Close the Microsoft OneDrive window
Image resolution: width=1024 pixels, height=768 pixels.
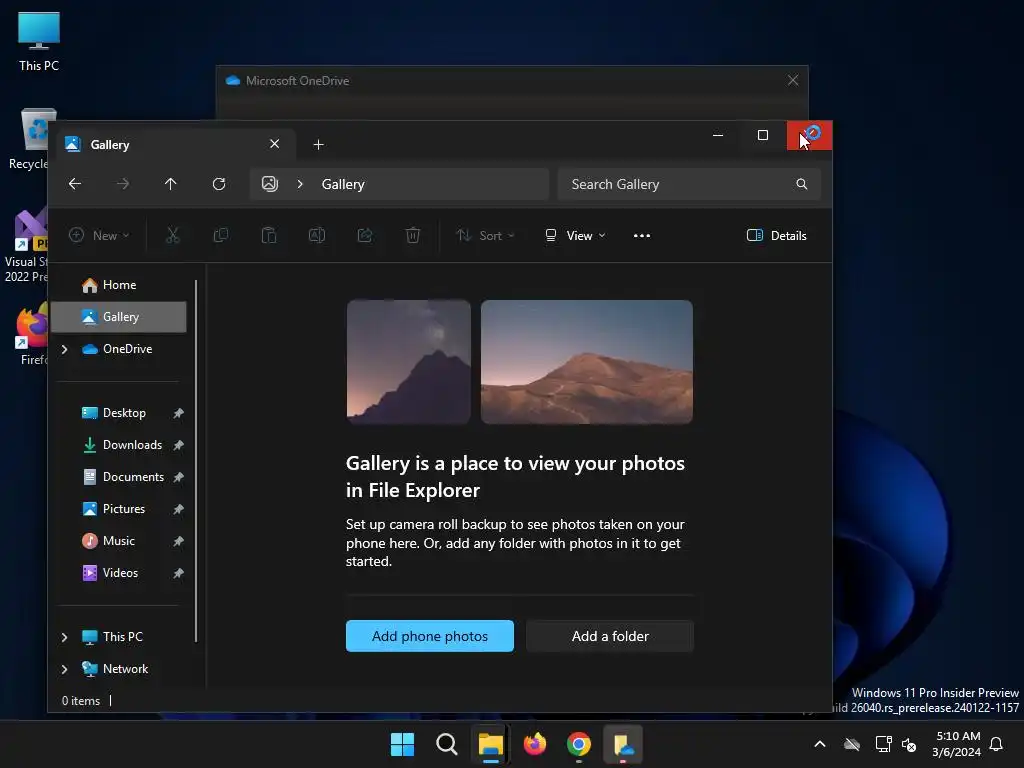(793, 80)
